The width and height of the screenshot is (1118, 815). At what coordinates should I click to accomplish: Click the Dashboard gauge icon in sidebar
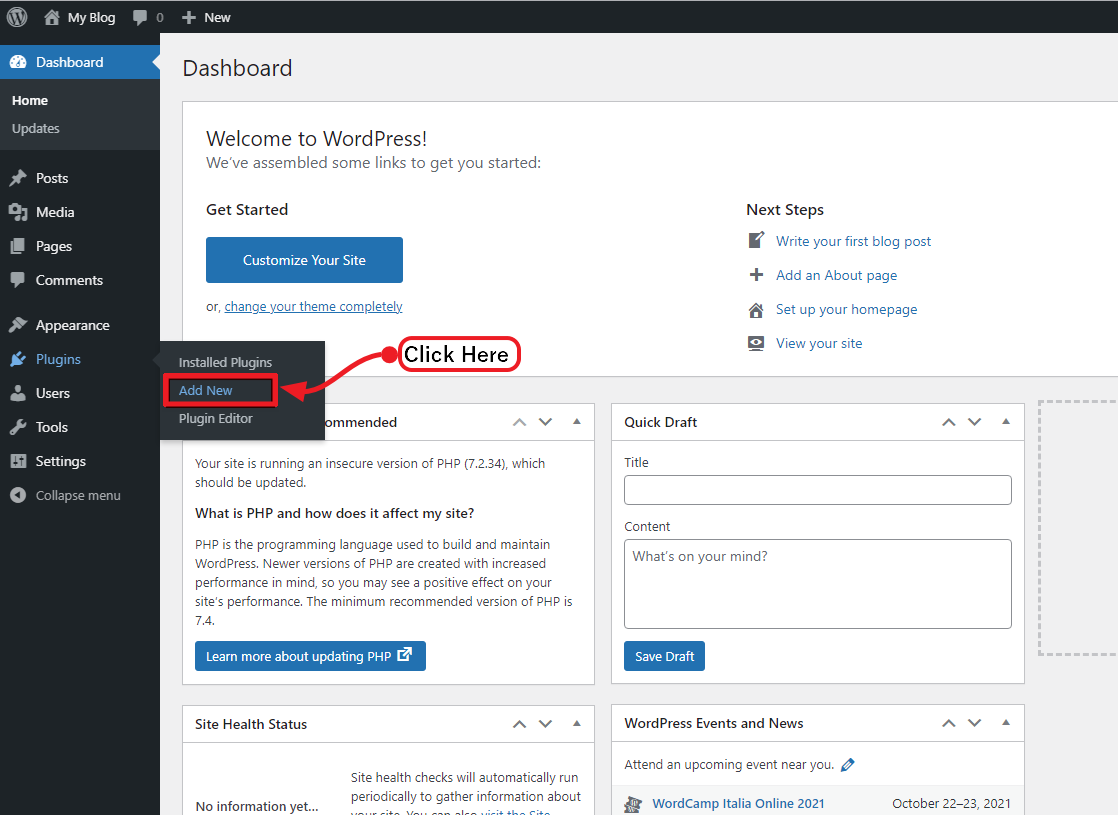coord(19,62)
